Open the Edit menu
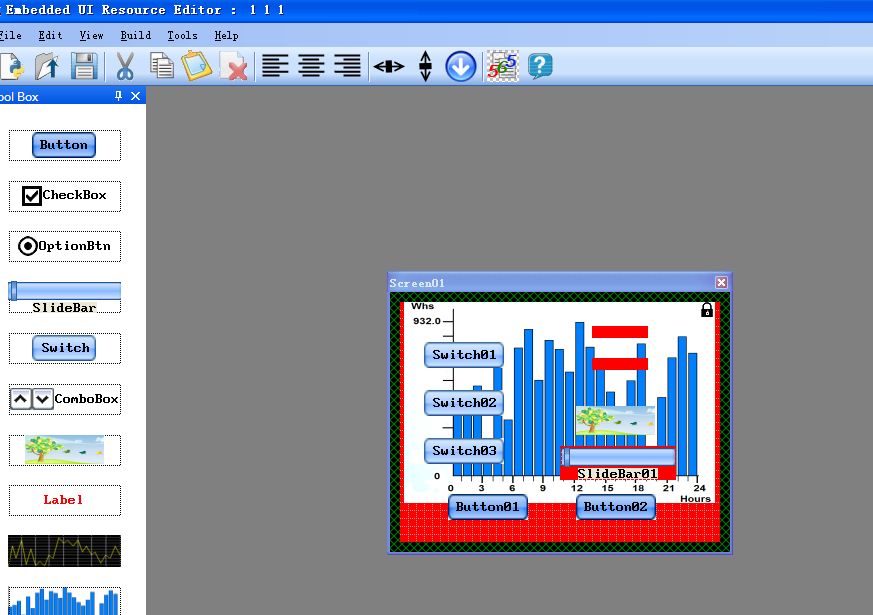Screen dimensions: 873x615 click(x=50, y=35)
